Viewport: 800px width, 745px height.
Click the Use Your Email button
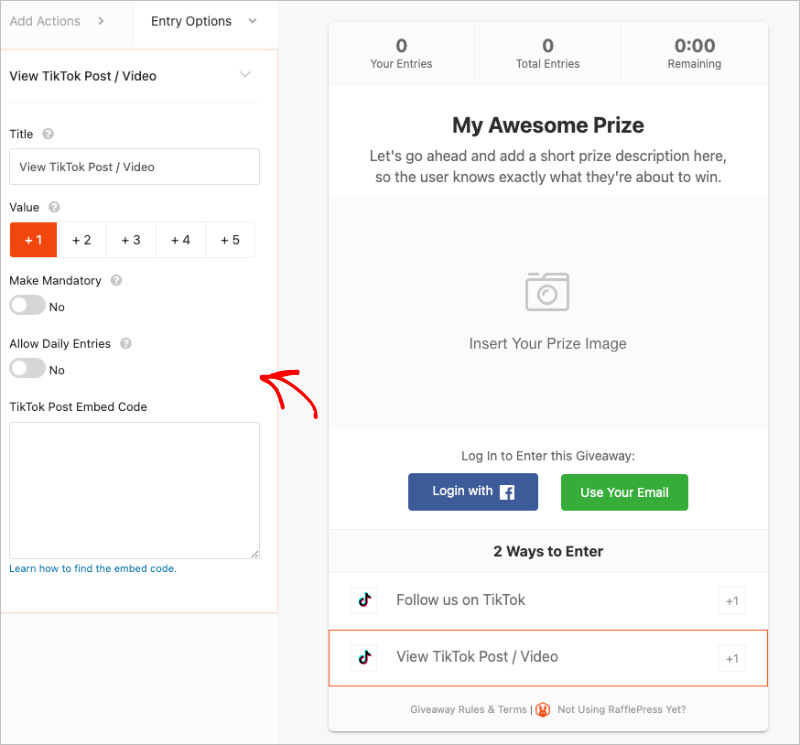point(624,492)
